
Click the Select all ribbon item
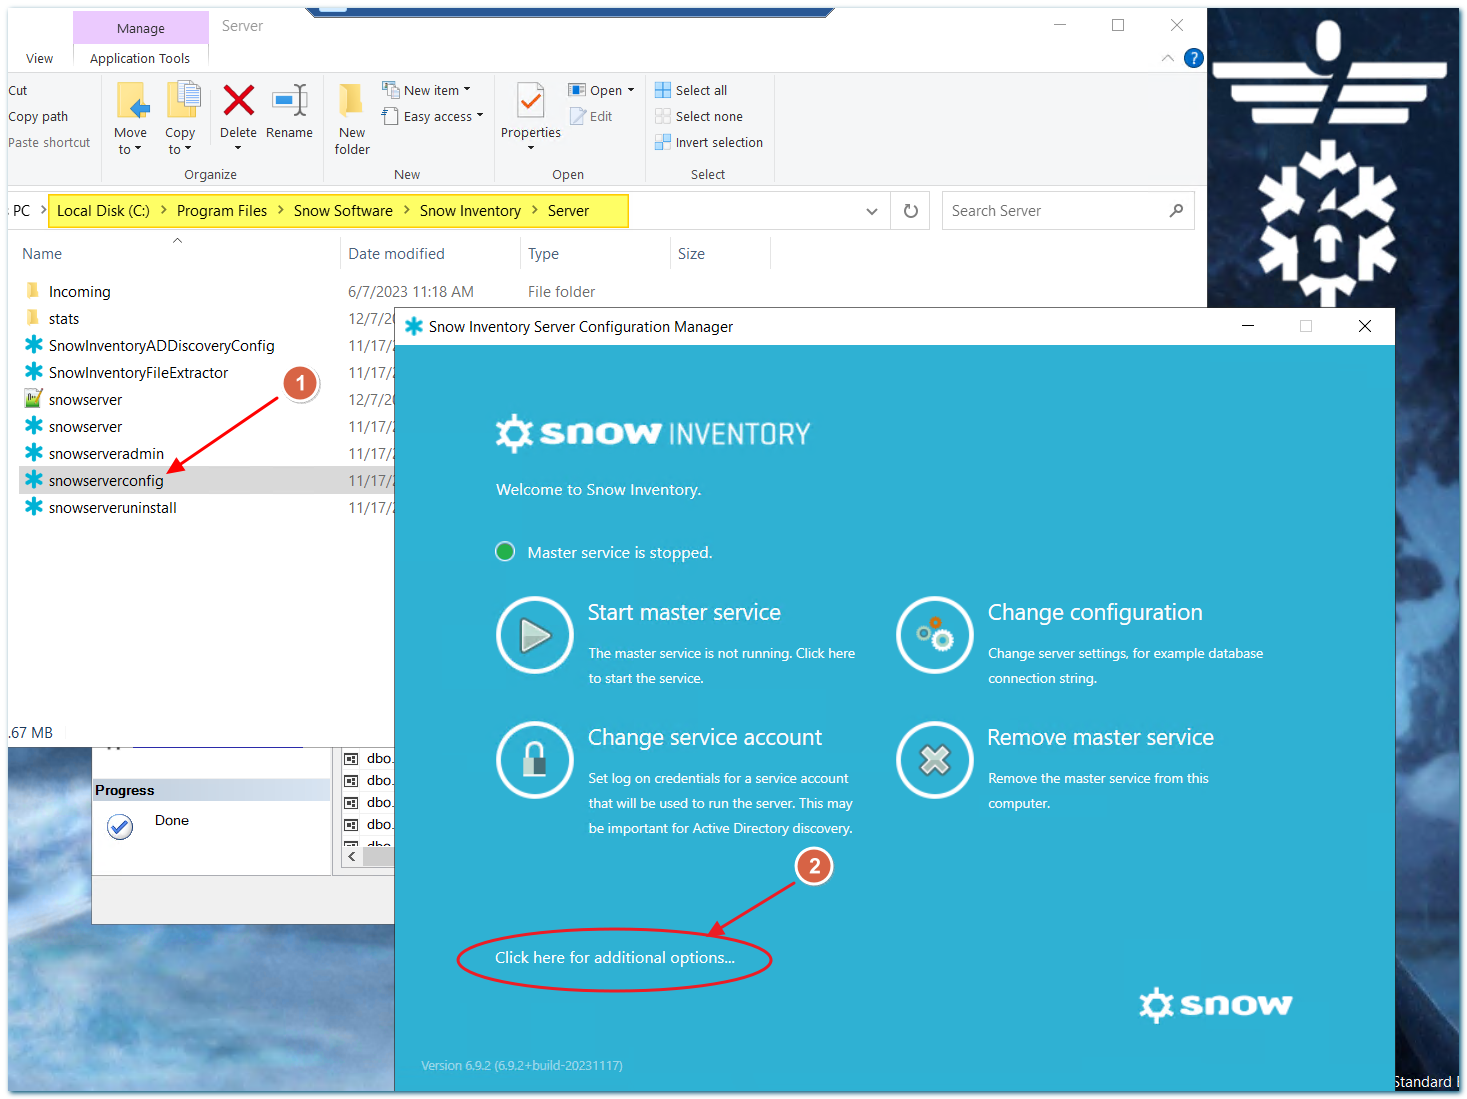tap(691, 90)
